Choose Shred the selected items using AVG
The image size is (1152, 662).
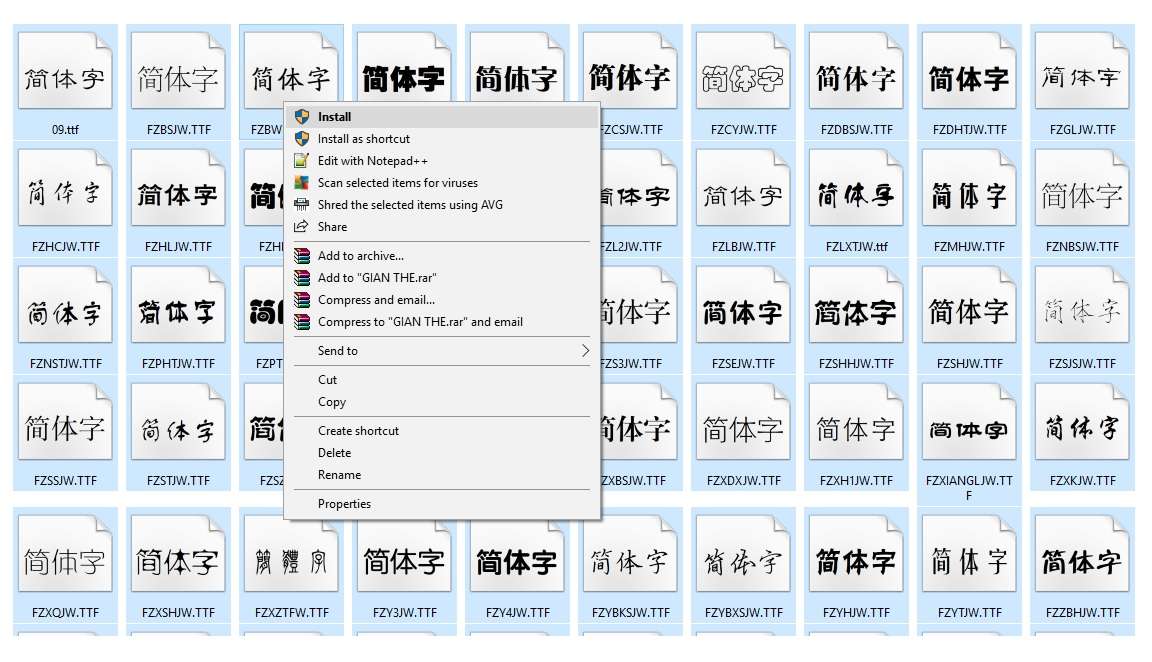442,205
